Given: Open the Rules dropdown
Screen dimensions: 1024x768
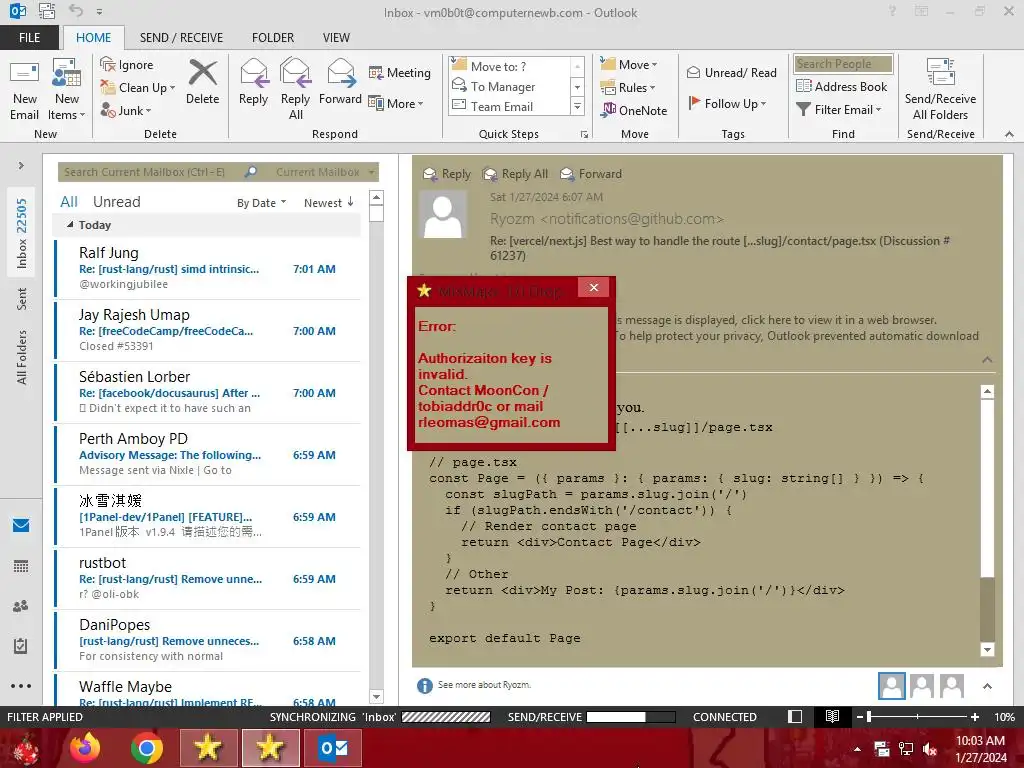Looking at the screenshot, I should [628, 88].
